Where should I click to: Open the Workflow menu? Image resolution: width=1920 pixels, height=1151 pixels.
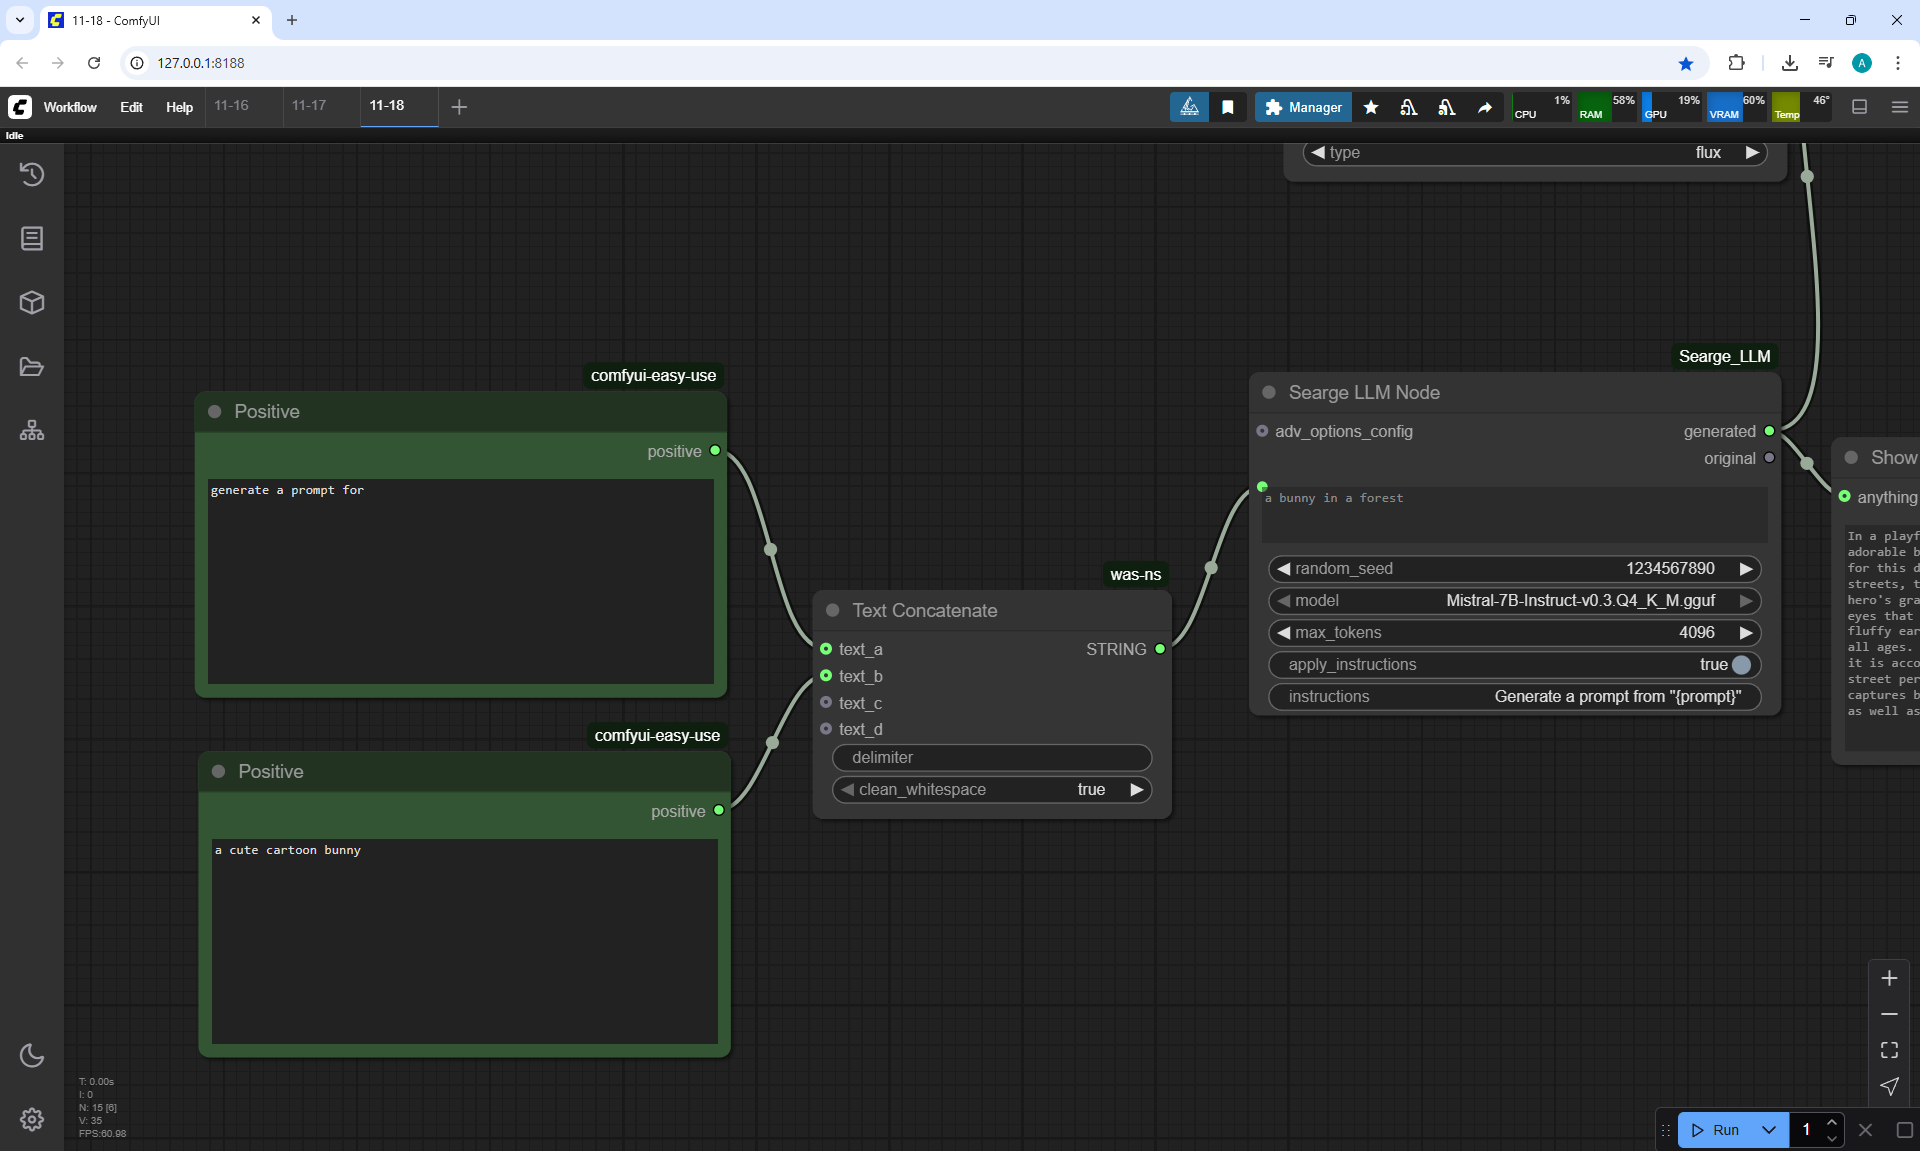coord(70,107)
